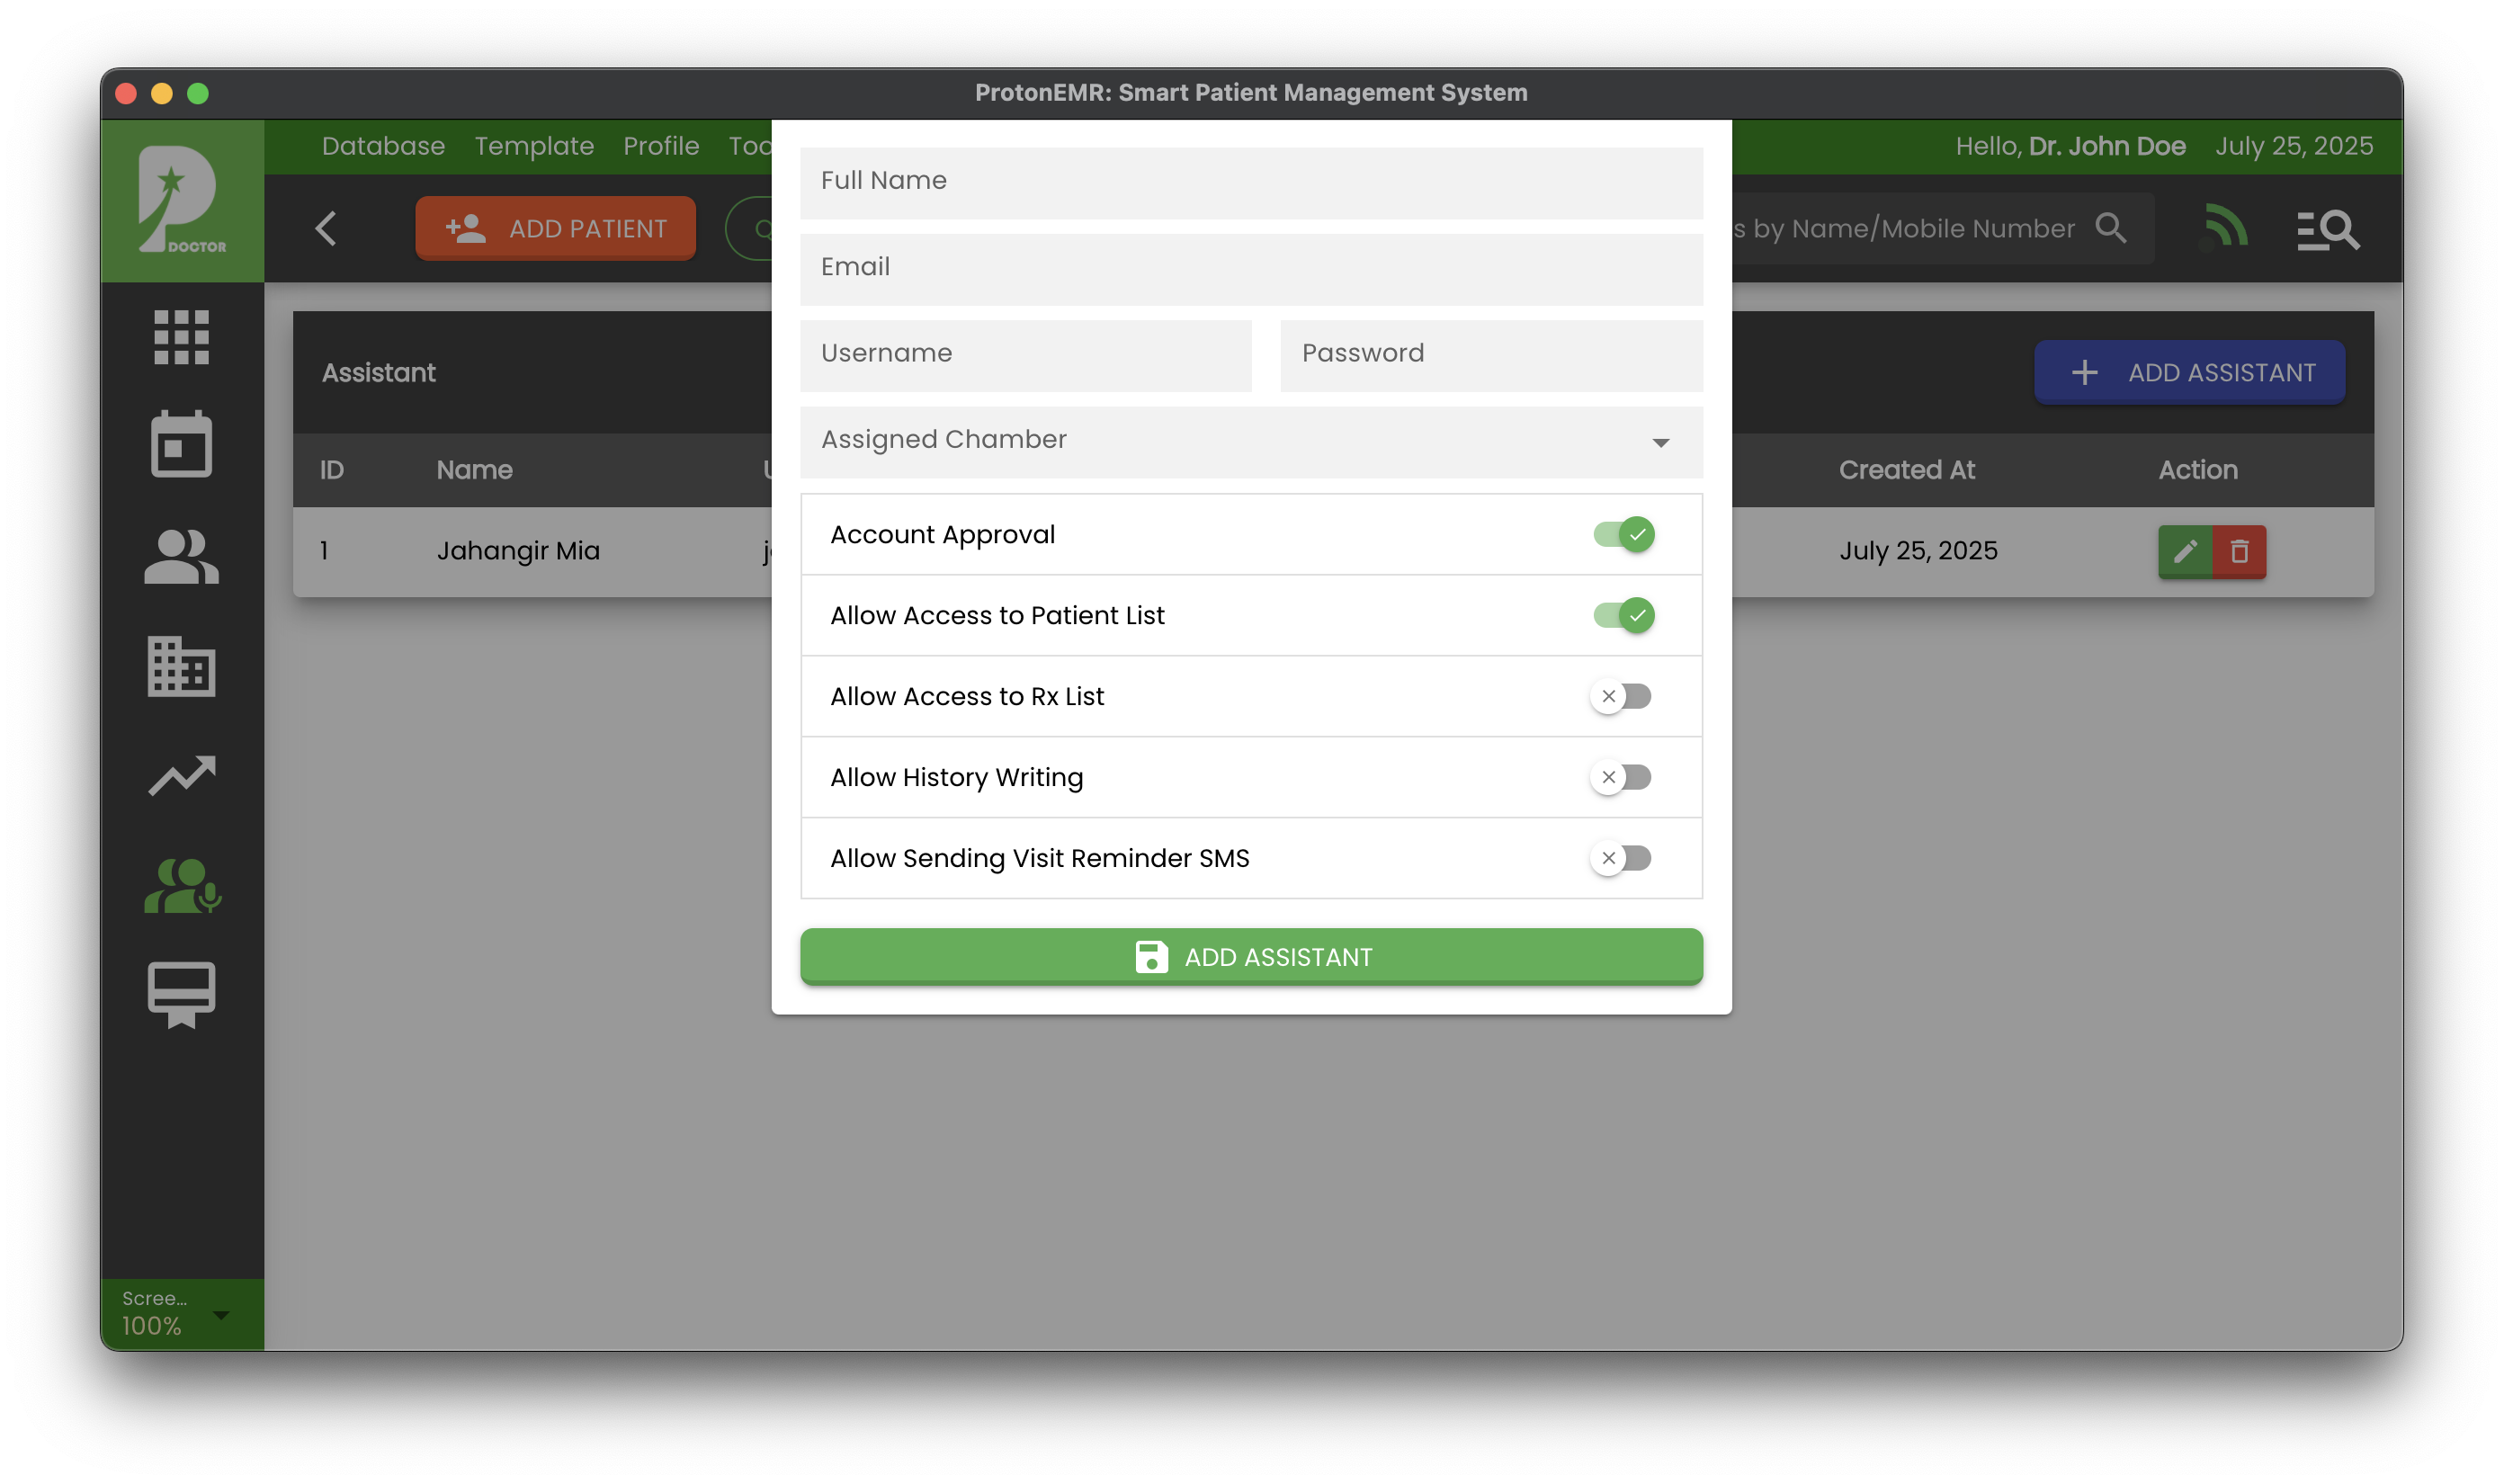Toggle Allow Sending Visit Reminder SMS on

(1621, 857)
